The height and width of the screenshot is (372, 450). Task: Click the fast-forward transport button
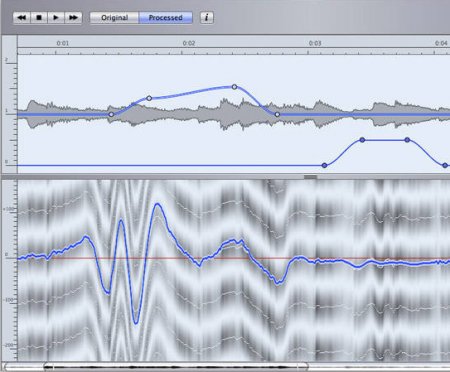pos(73,18)
